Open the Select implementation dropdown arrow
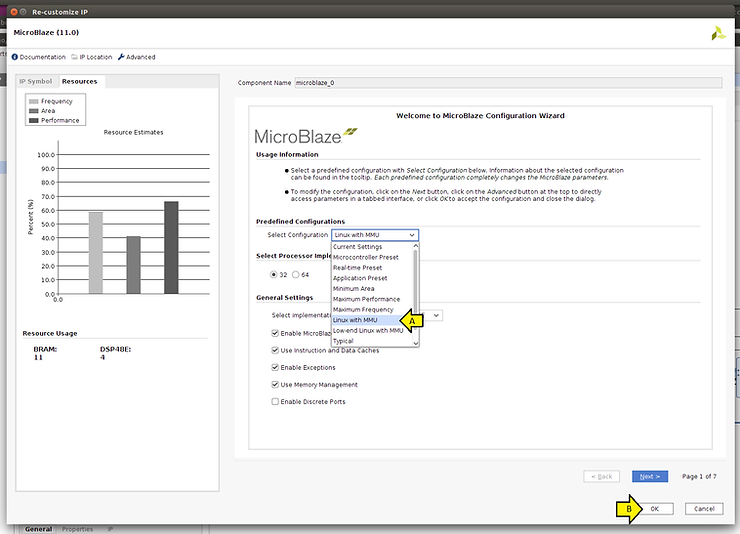The width and height of the screenshot is (740, 534). 437,315
